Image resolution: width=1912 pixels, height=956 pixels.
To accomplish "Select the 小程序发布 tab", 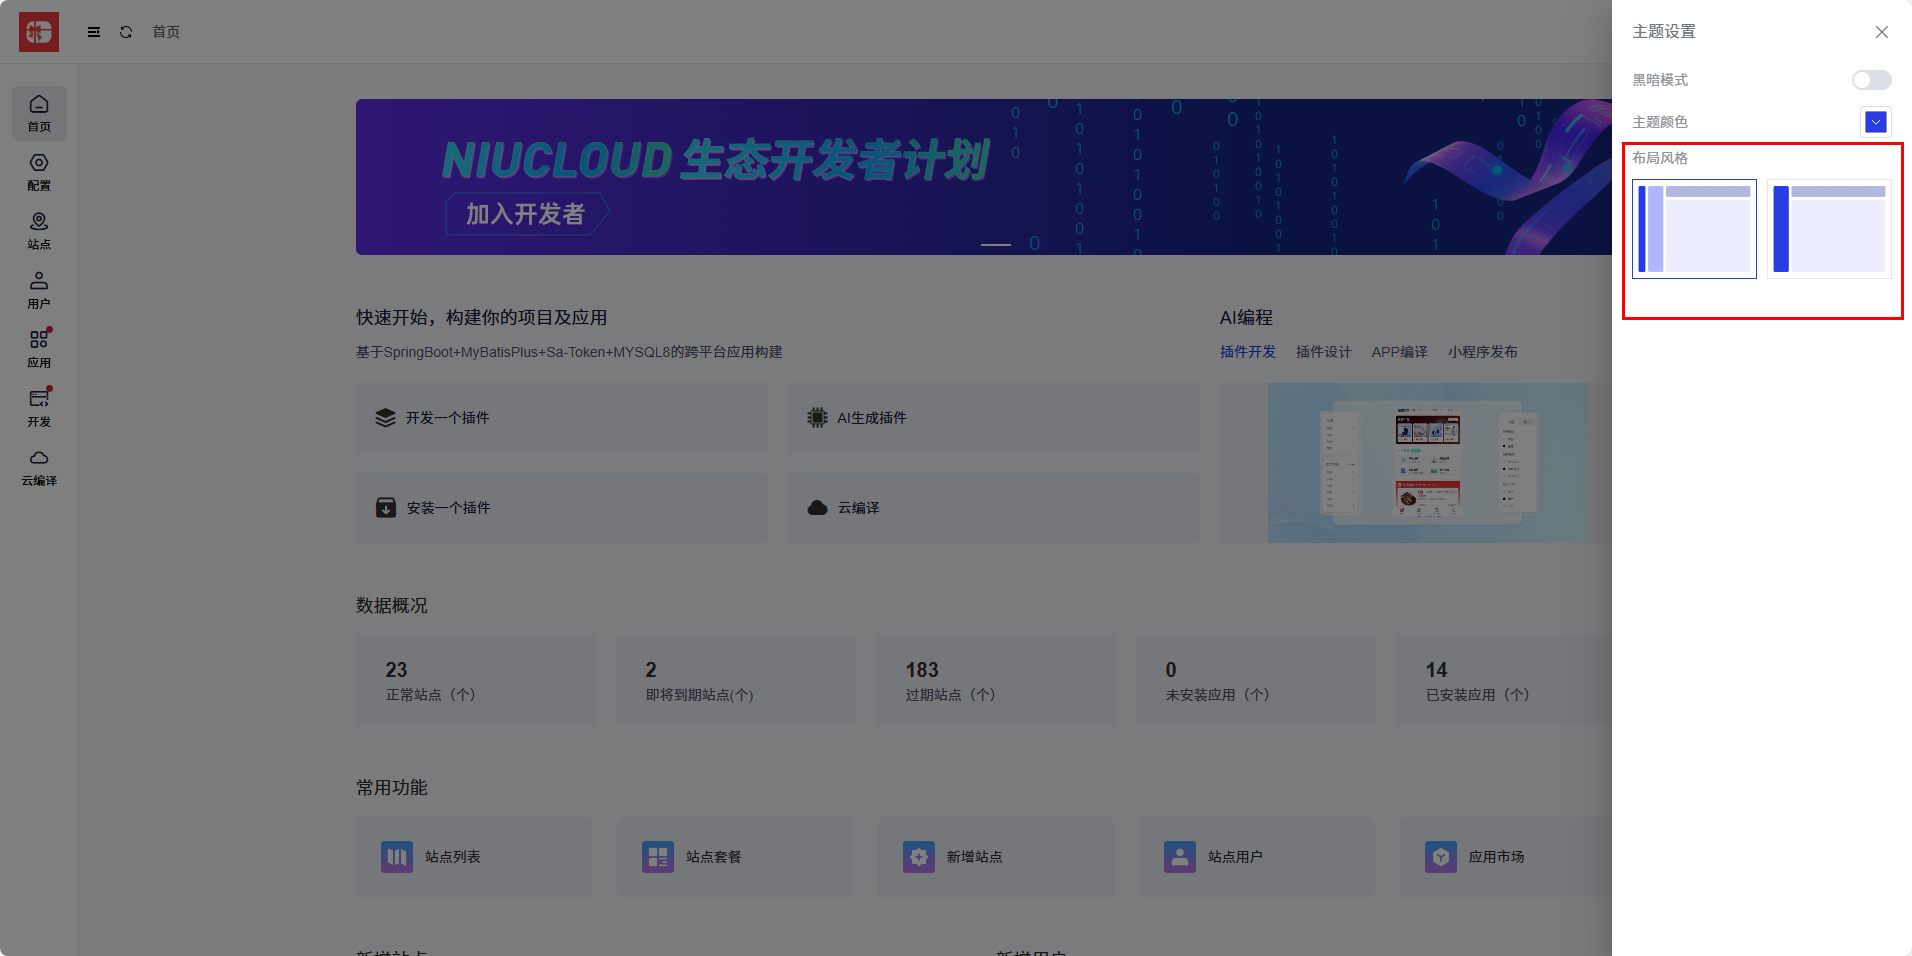I will 1482,352.
